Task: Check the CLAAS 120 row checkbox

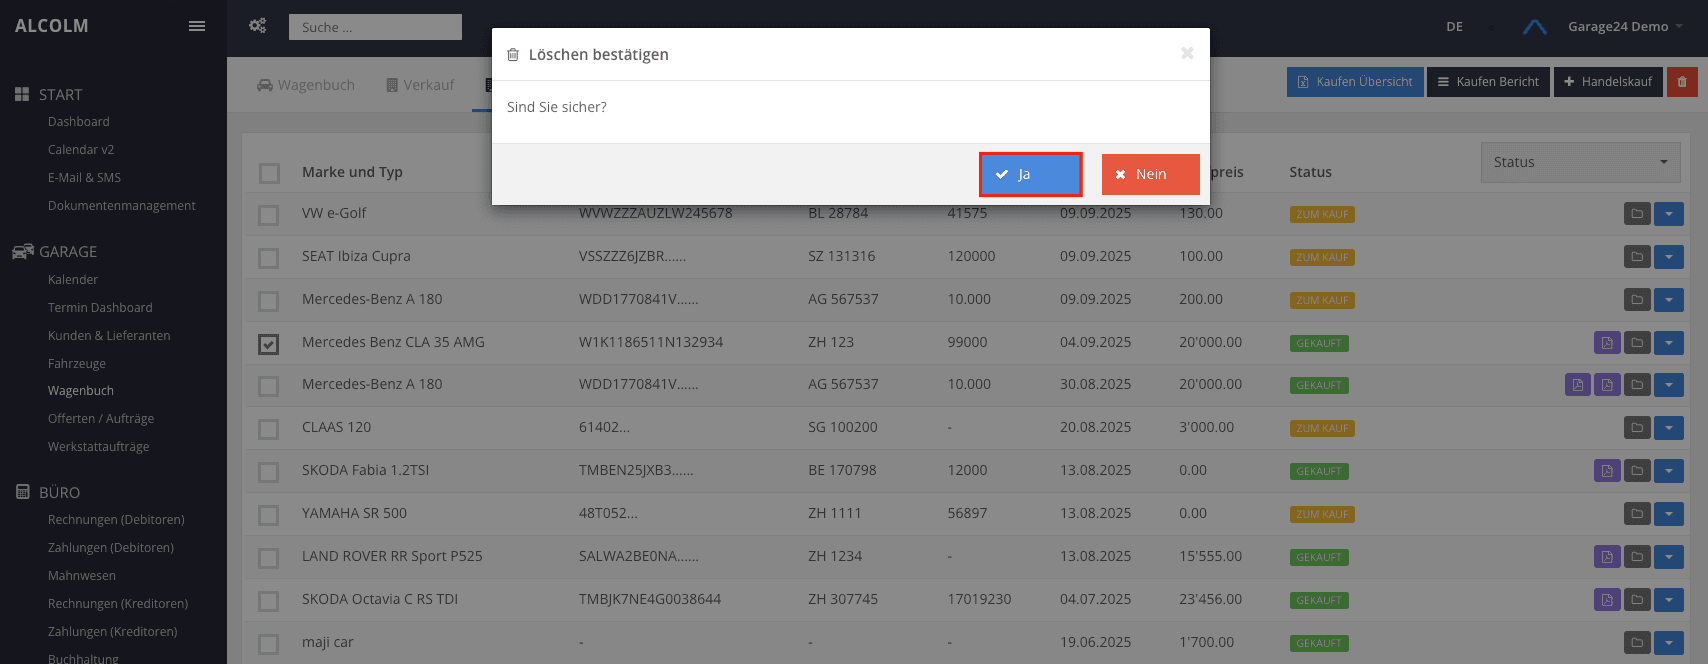Action: [268, 429]
